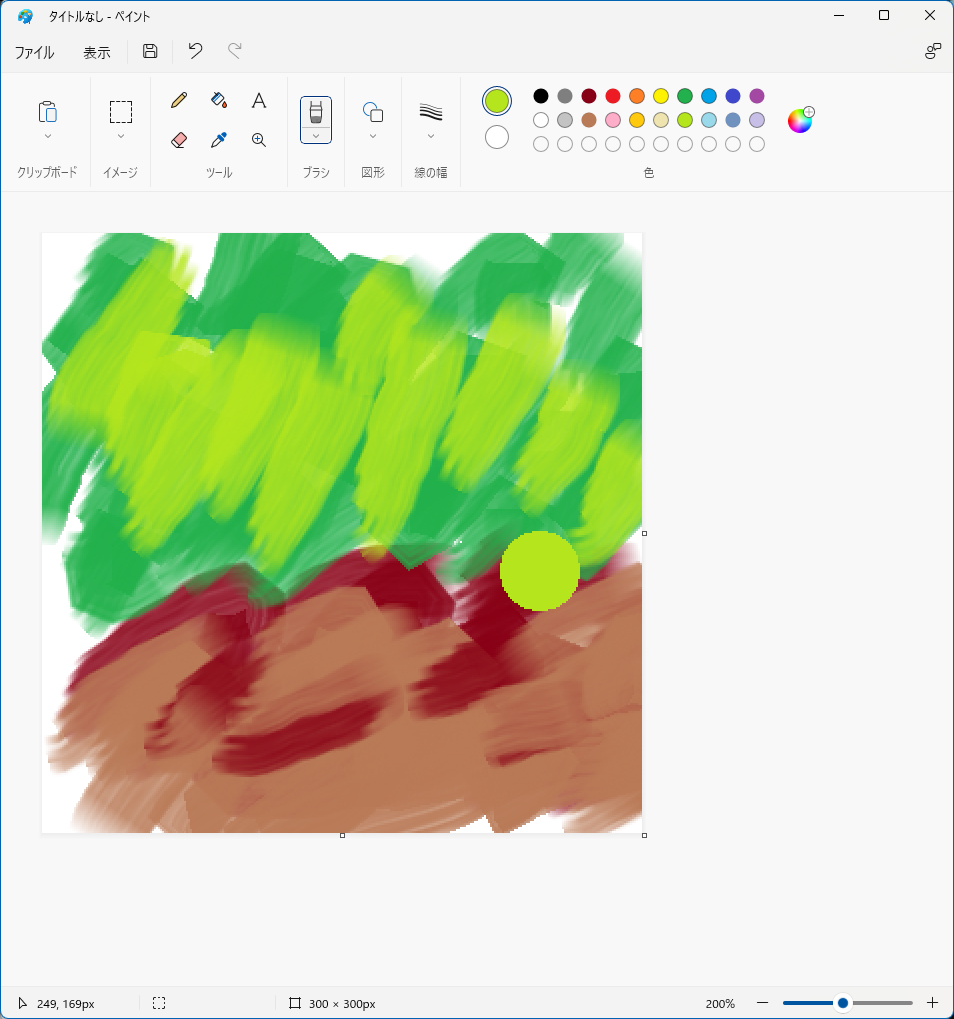Select the Pencil tool

click(x=179, y=100)
